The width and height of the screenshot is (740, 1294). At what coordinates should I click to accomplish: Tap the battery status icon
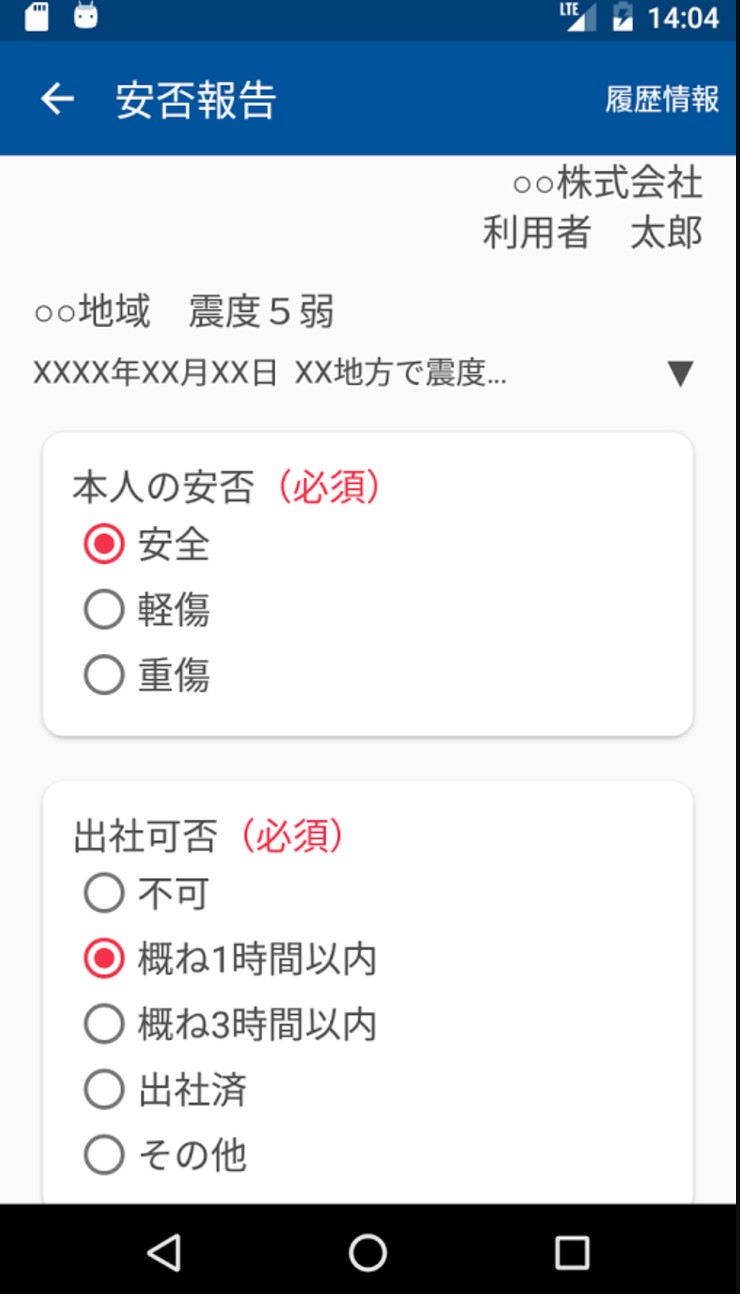coord(623,17)
